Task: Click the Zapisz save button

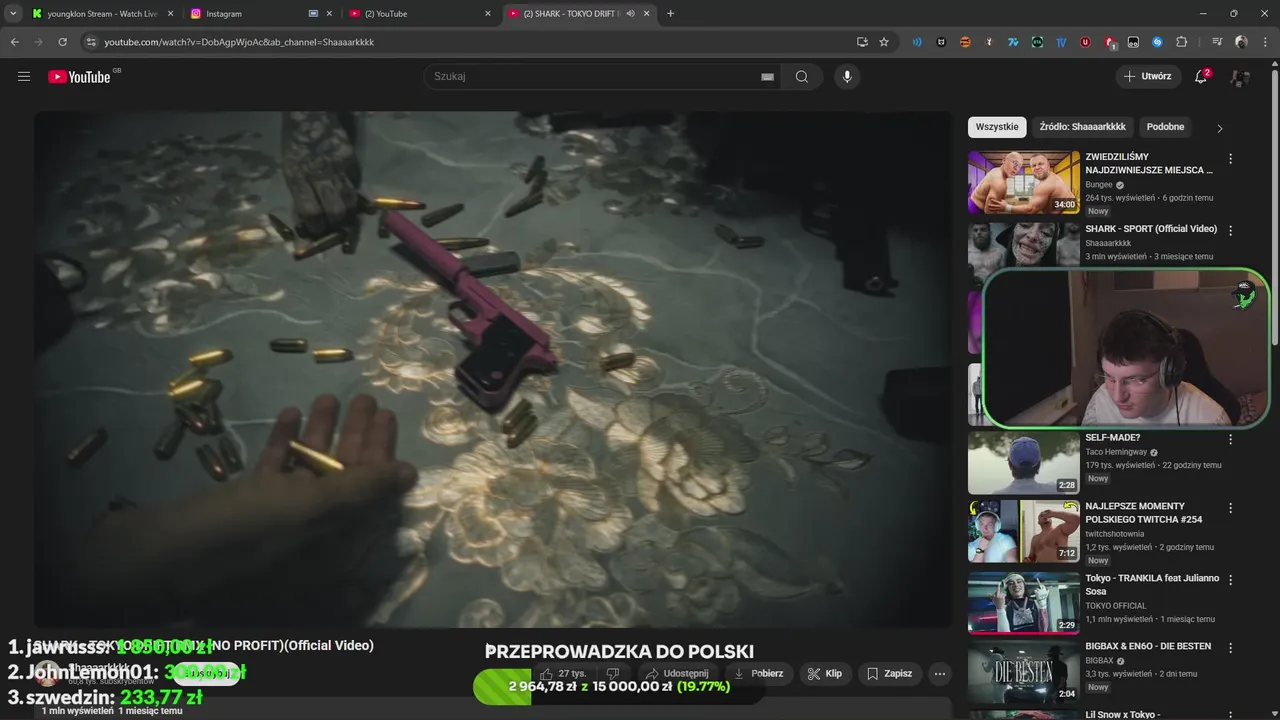Action: point(889,674)
